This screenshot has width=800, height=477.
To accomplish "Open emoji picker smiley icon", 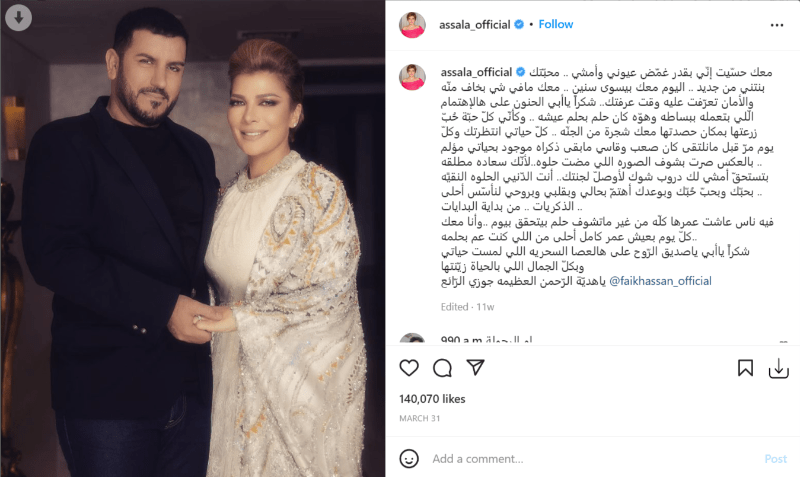I will (409, 458).
